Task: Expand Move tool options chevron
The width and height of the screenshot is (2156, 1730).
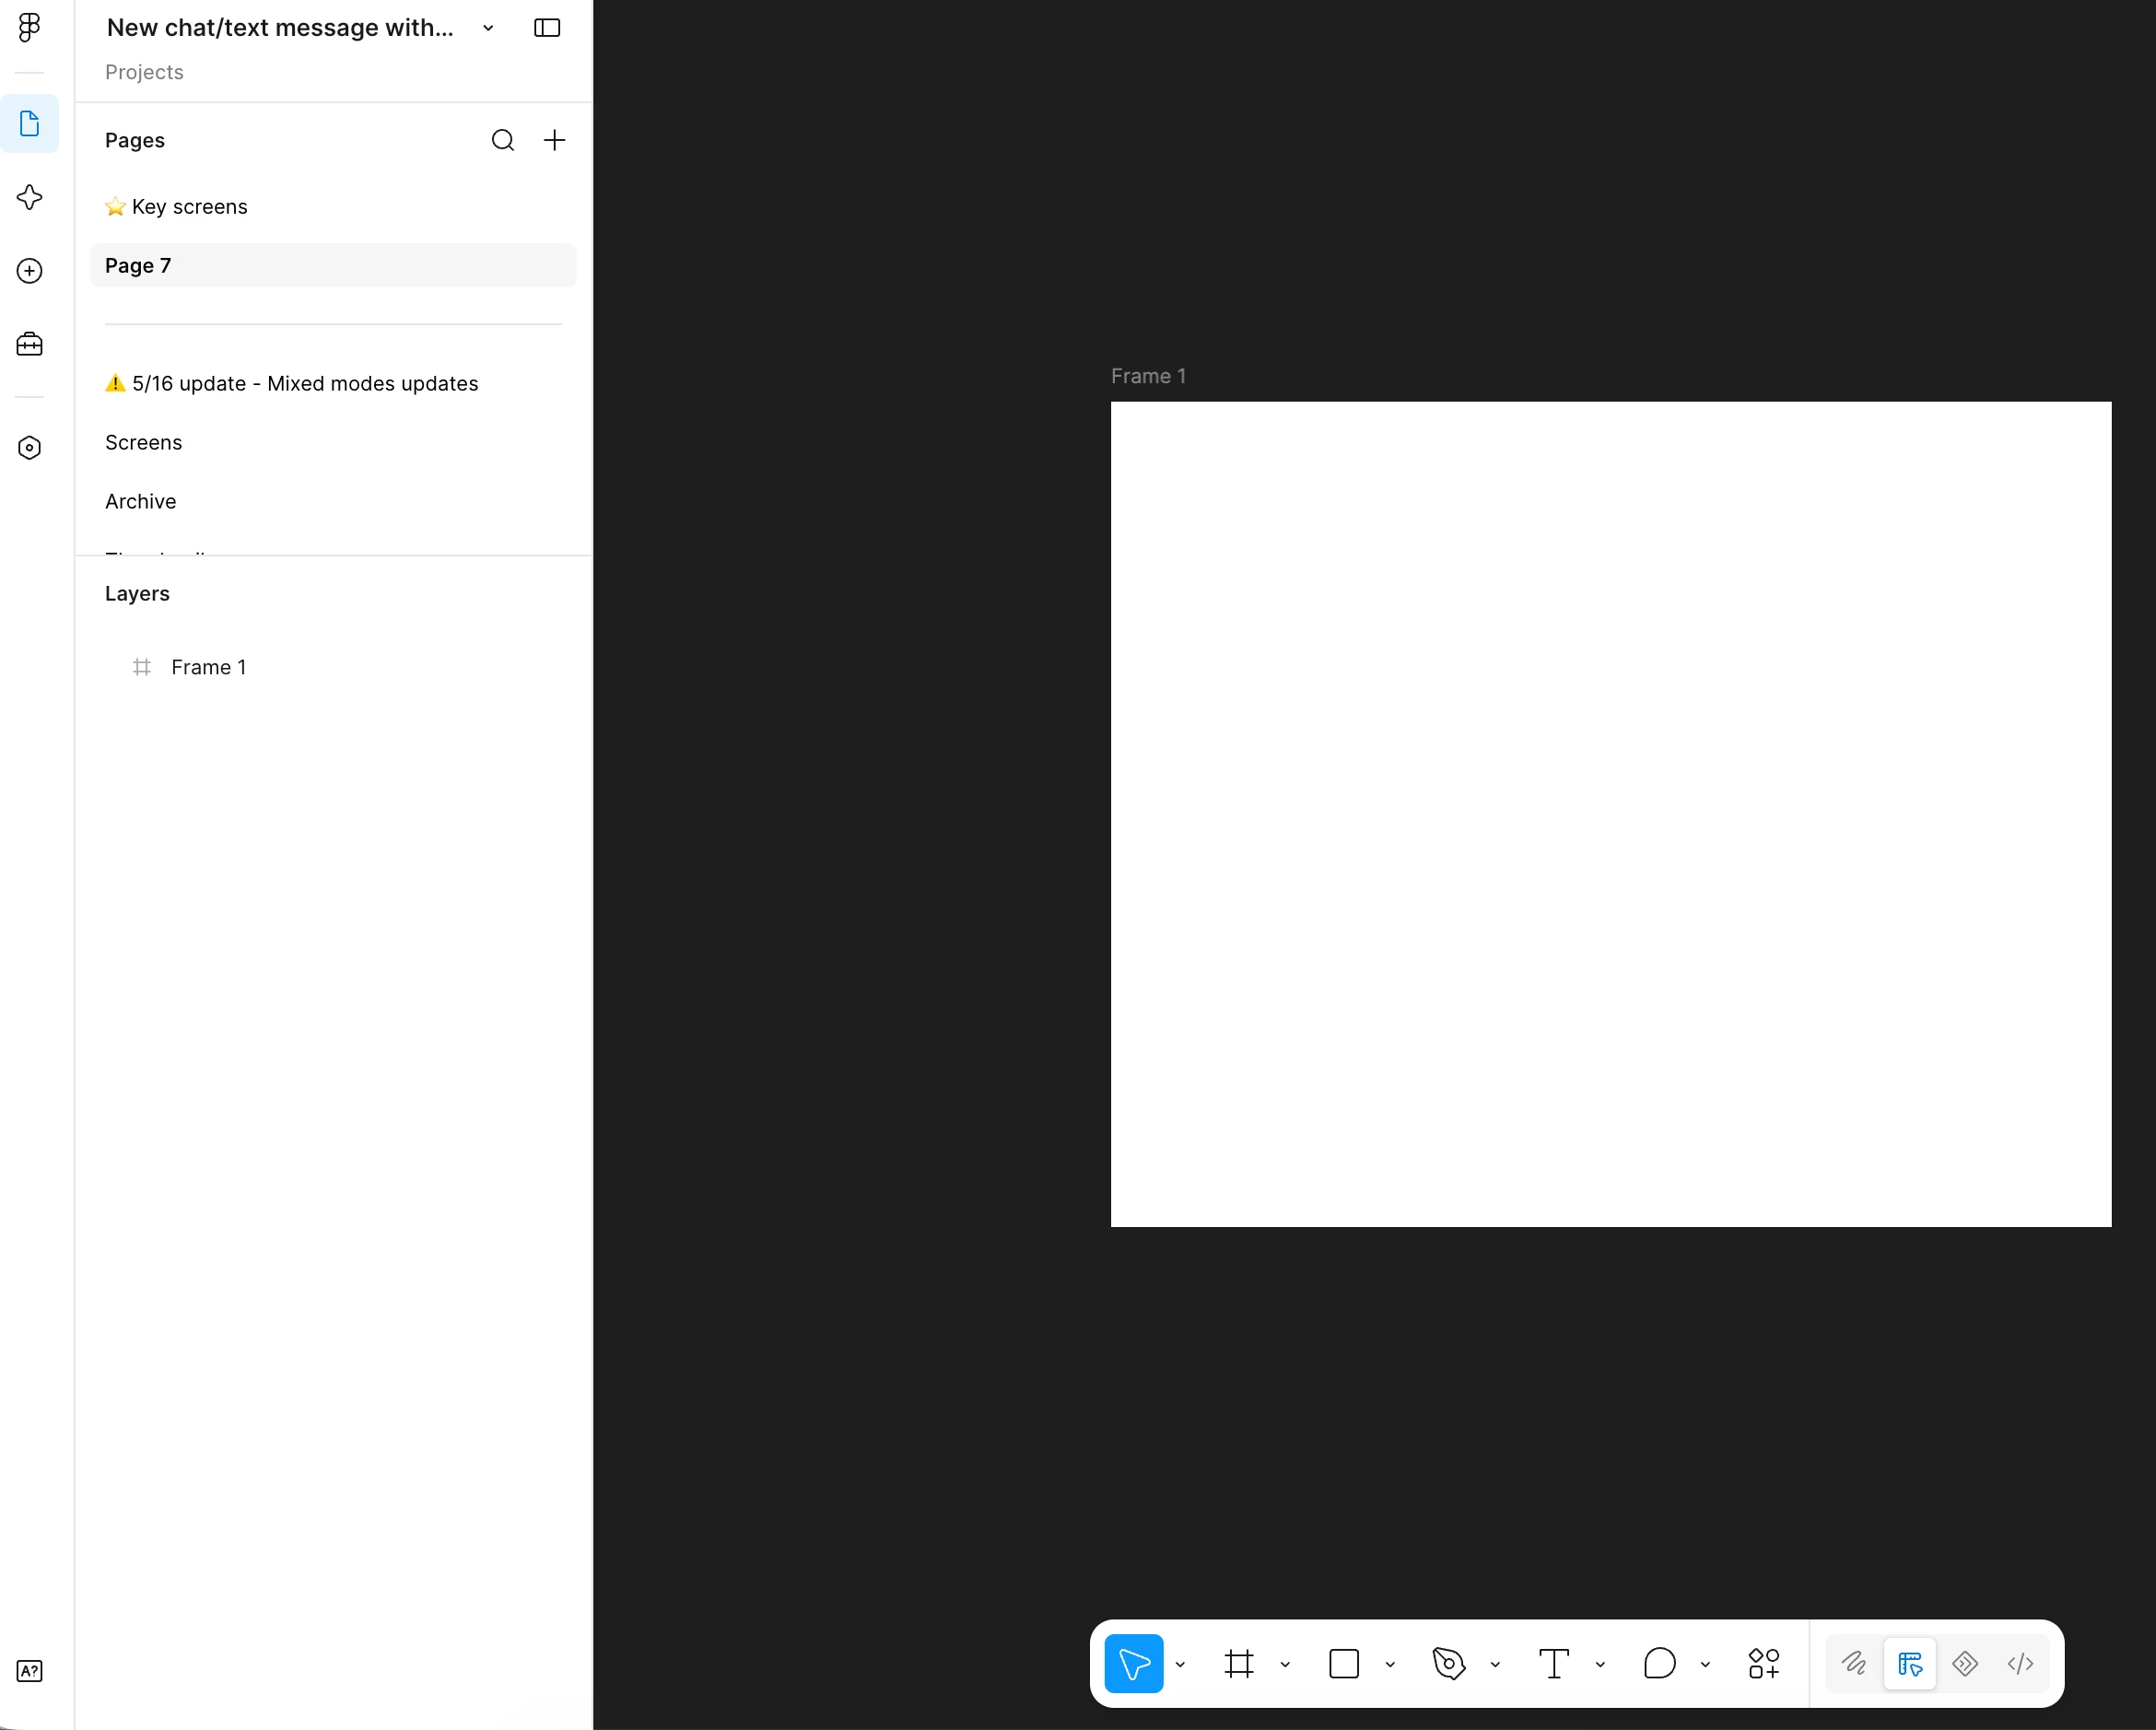Action: 1180,1665
